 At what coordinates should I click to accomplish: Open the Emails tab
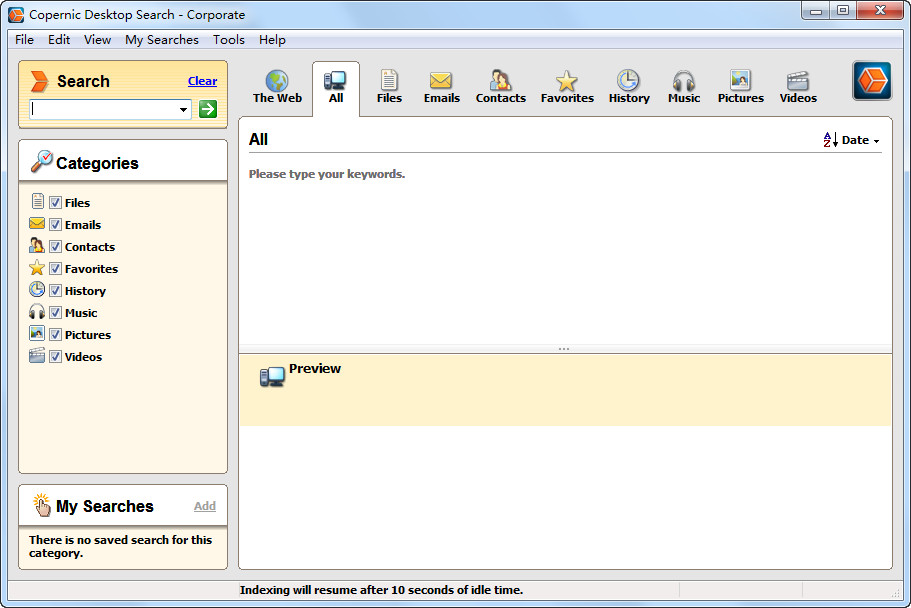pyautogui.click(x=442, y=88)
